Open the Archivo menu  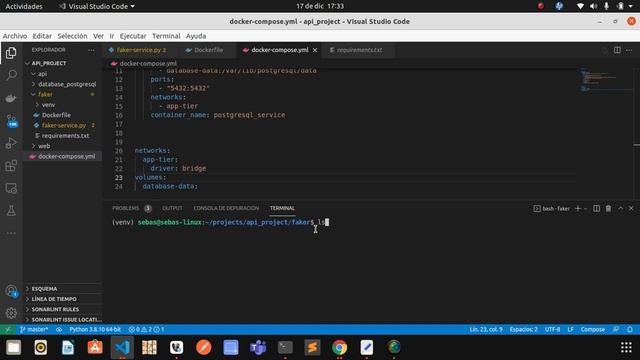tap(15, 36)
